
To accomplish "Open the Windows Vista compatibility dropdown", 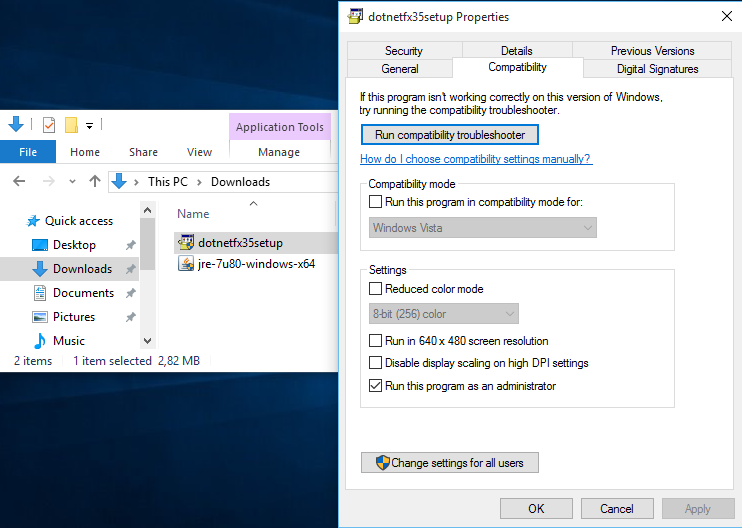I will click(483, 228).
